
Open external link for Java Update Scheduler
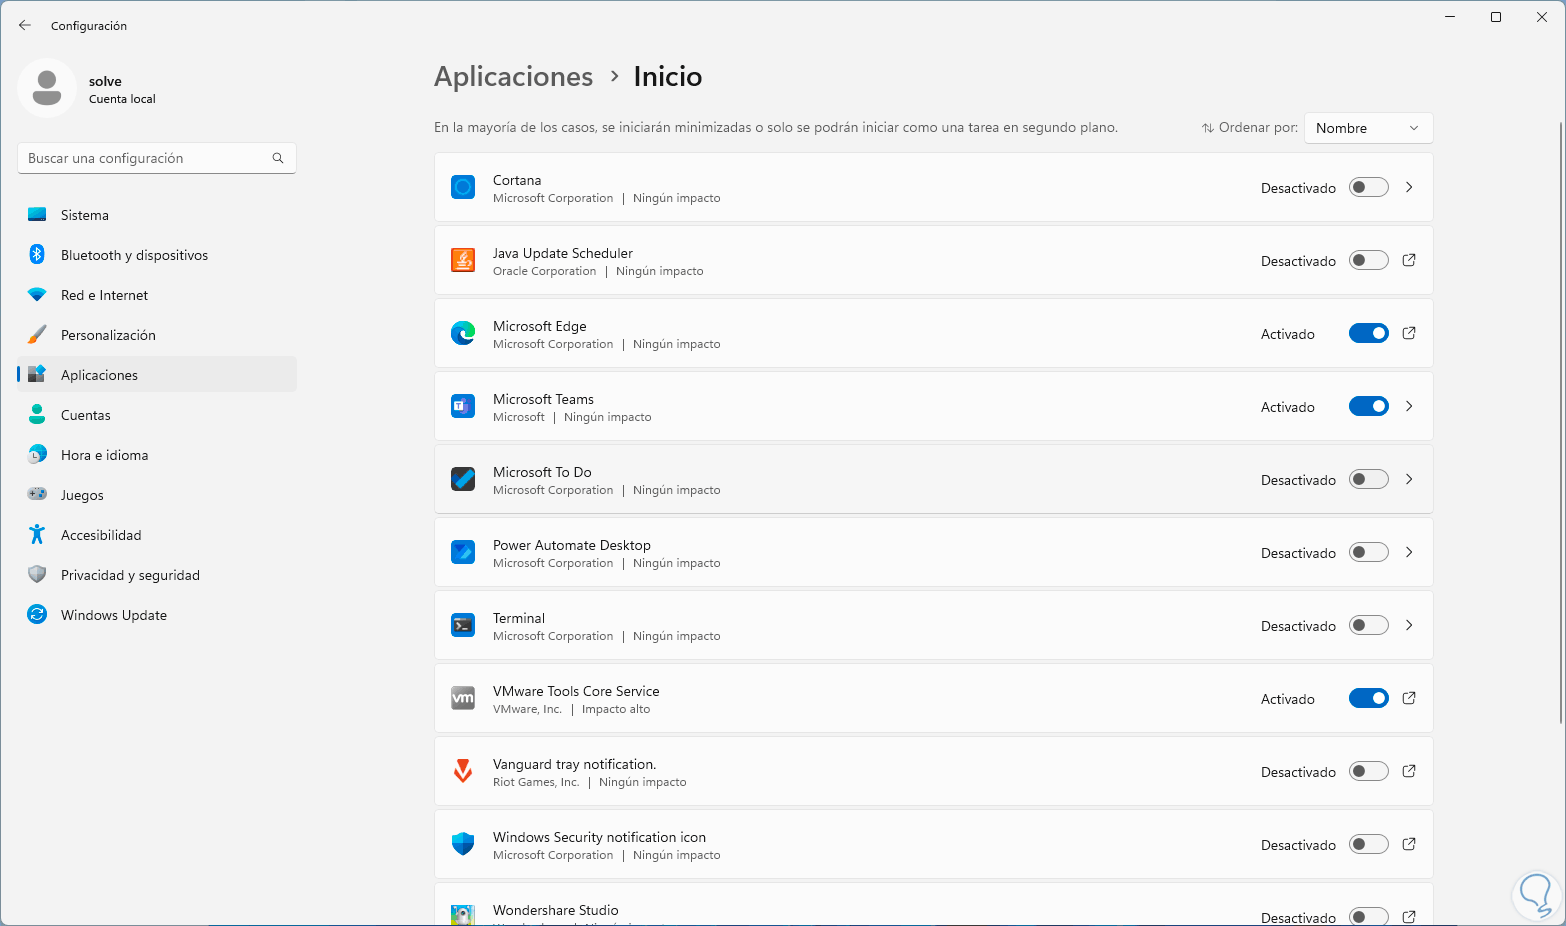point(1409,260)
